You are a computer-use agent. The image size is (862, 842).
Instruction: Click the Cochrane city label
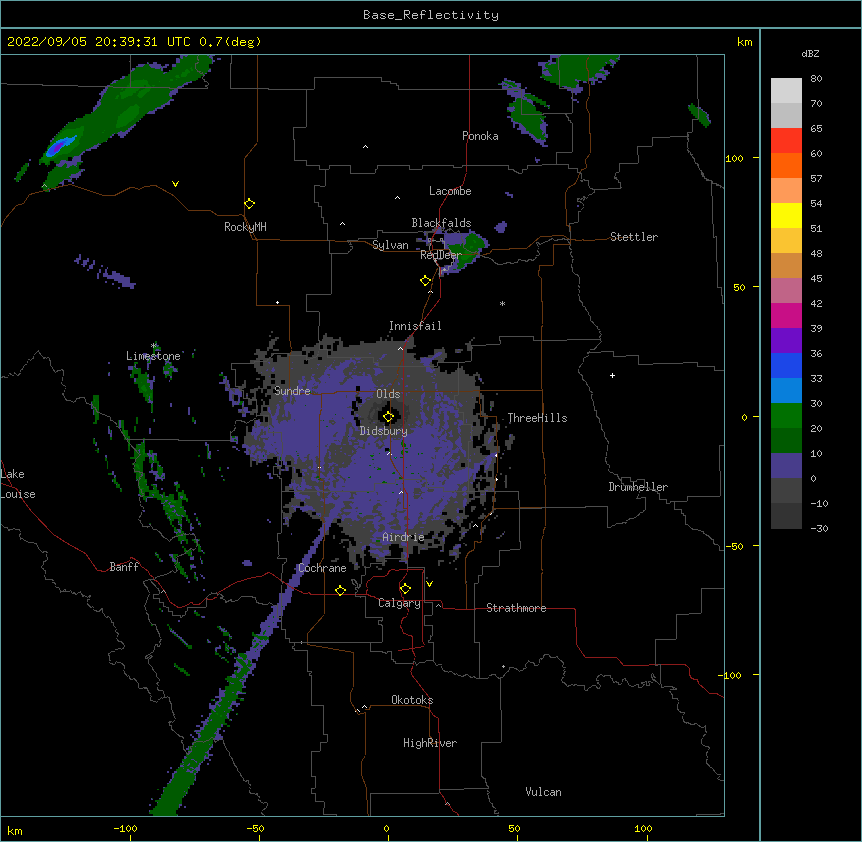pos(322,568)
